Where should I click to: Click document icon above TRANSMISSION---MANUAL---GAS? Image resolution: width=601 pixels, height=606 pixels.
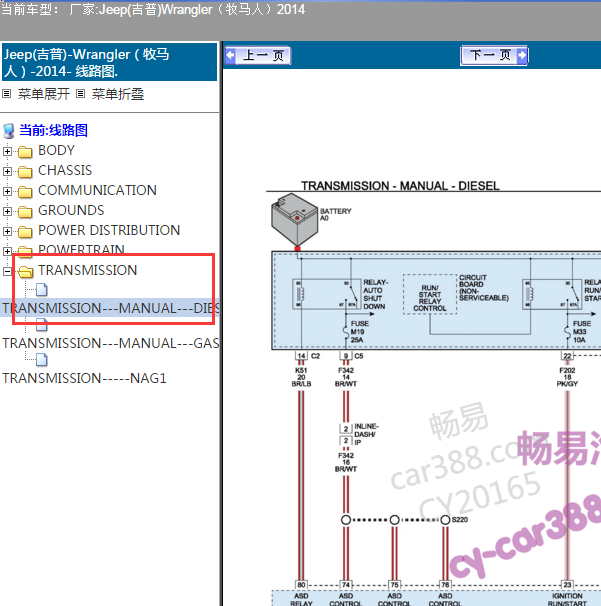42,325
